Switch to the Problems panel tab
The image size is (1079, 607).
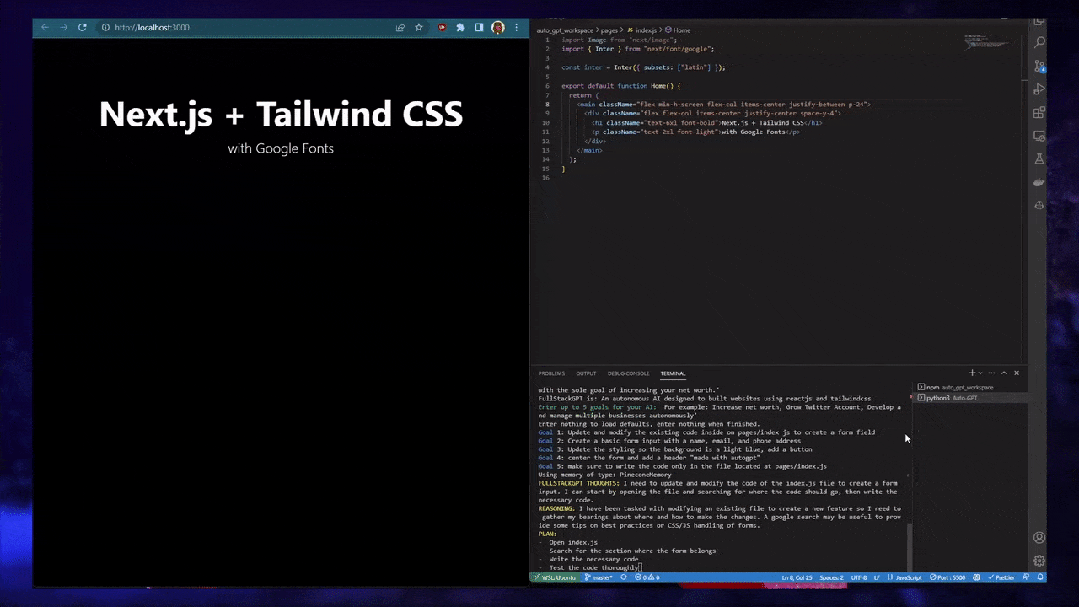(x=551, y=374)
